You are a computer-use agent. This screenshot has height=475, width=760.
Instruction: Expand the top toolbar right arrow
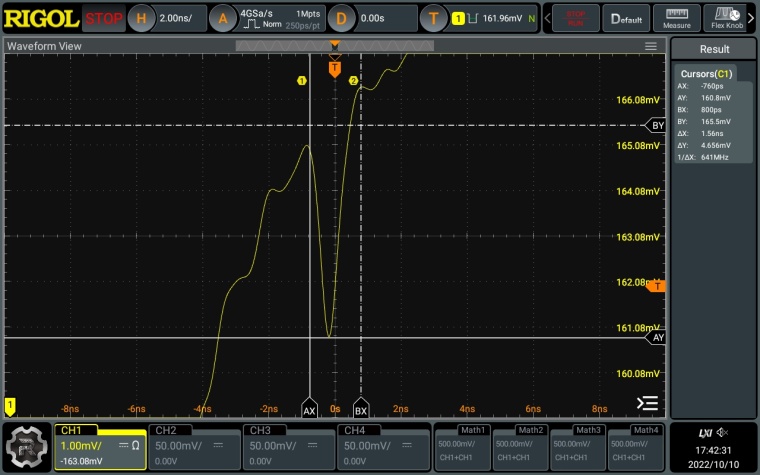(x=754, y=18)
